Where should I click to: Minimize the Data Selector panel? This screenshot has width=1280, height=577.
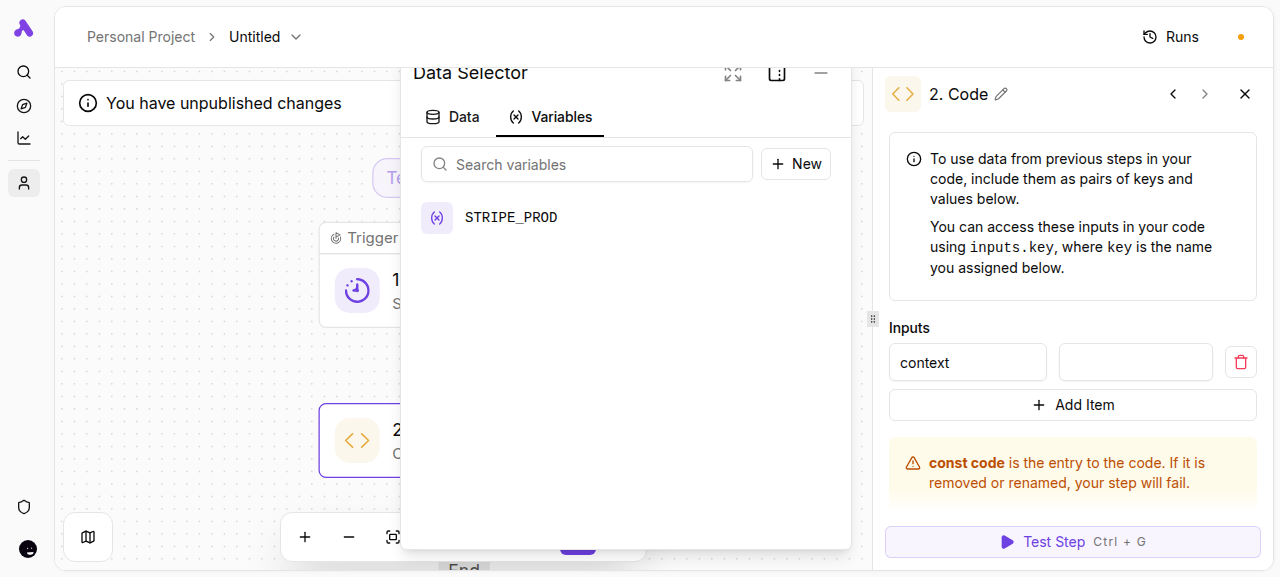point(821,73)
